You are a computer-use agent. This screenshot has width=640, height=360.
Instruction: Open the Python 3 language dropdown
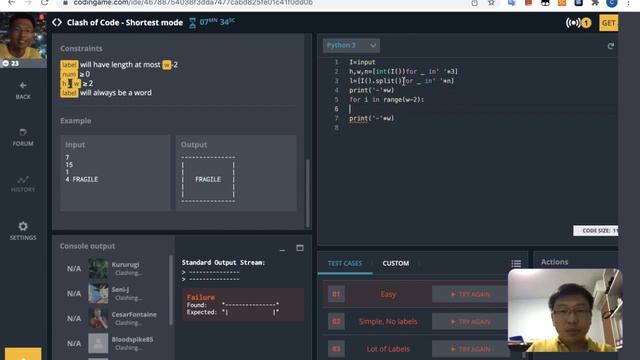click(351, 45)
